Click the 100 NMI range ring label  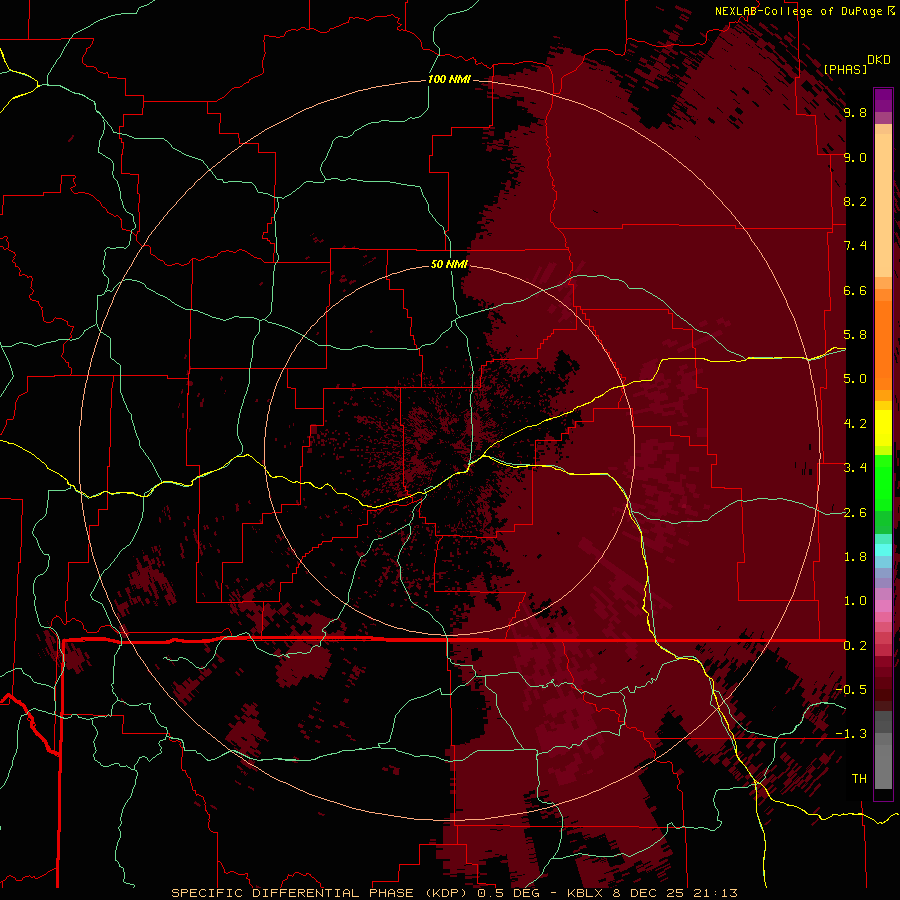(x=449, y=79)
